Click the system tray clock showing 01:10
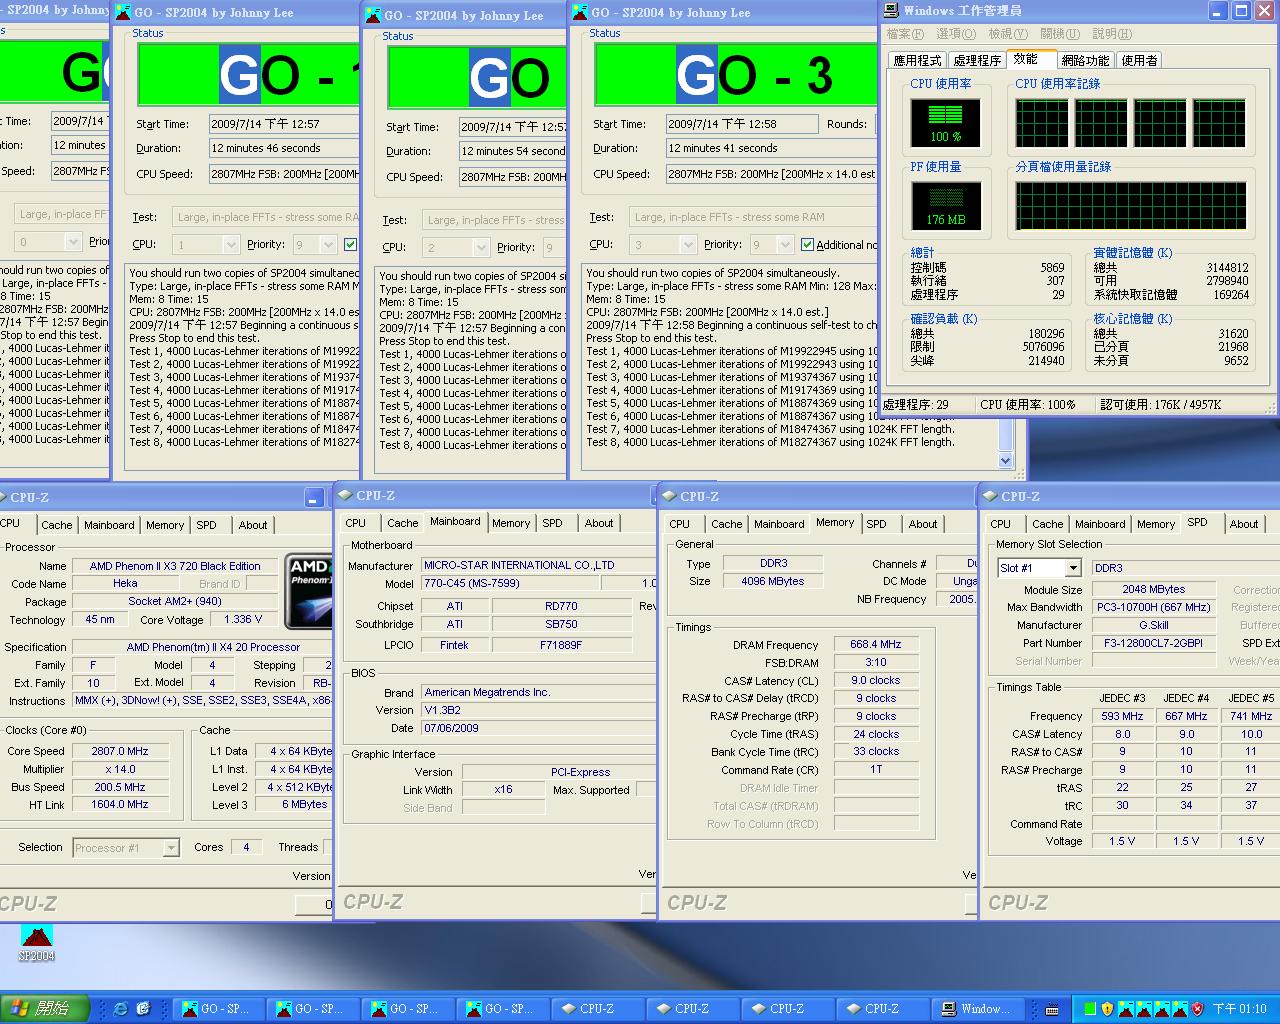The height and width of the screenshot is (1024, 1280). 1240,1009
